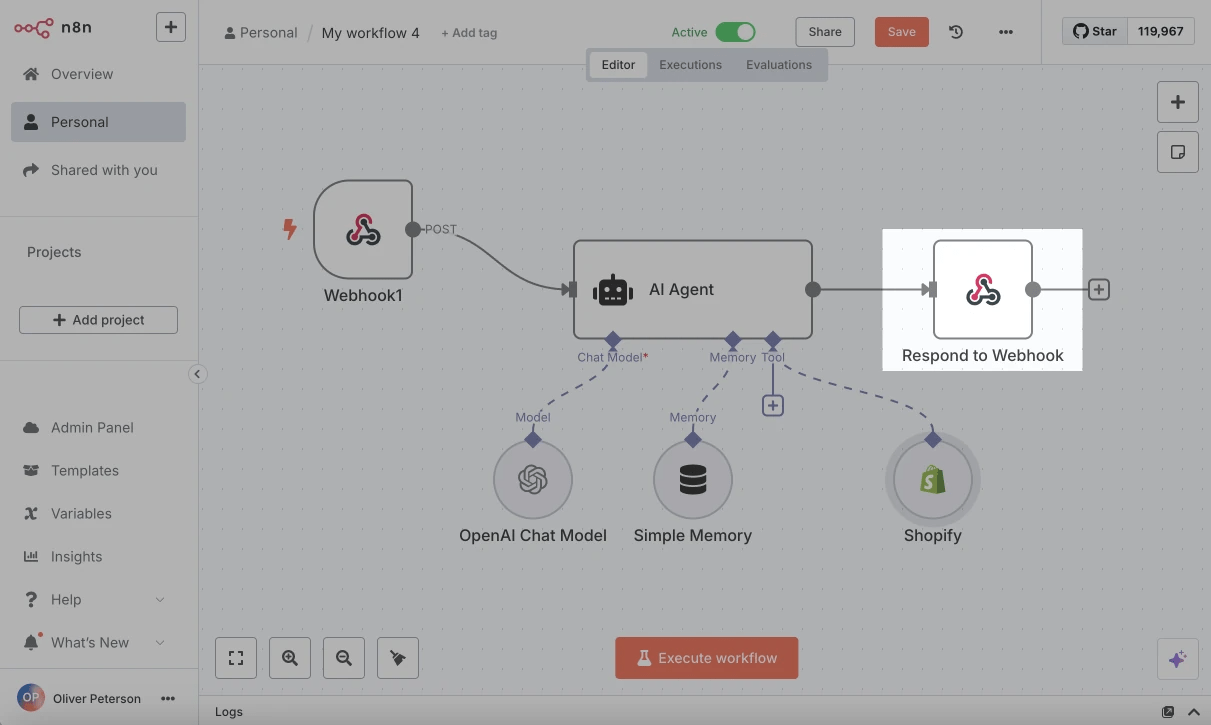Click the 119,967 star count
Viewport: 1211px width, 725px height.
coord(1160,31)
